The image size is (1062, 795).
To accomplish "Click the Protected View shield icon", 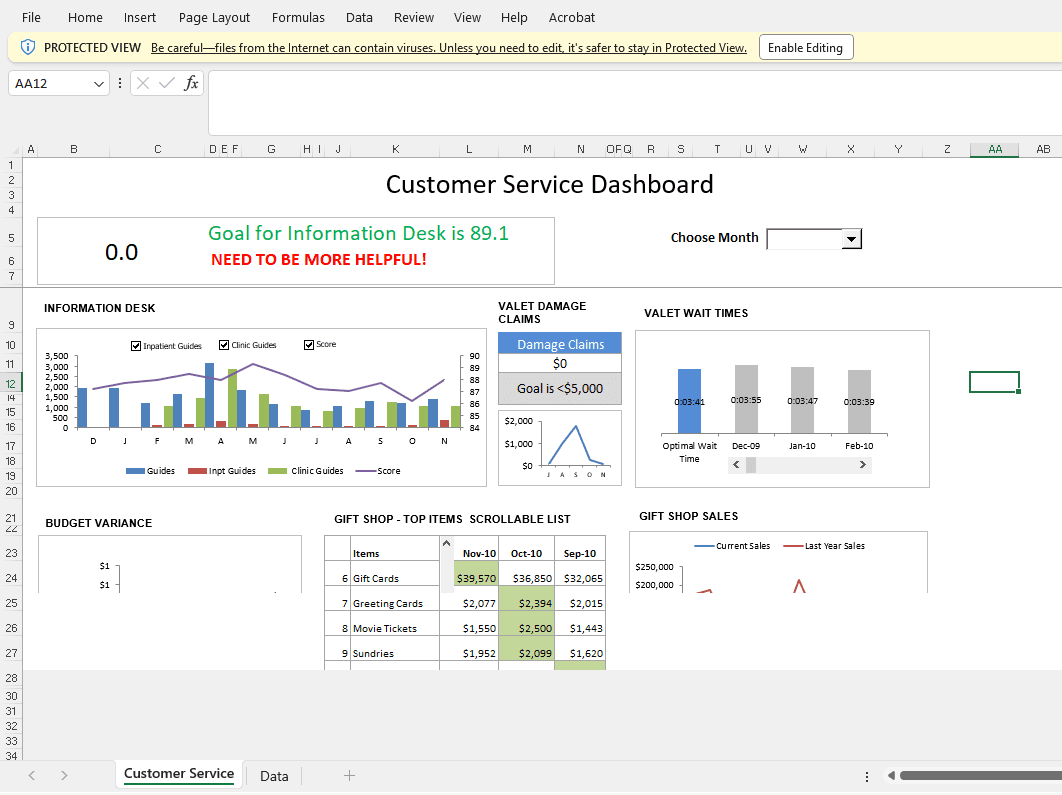I will pos(28,47).
